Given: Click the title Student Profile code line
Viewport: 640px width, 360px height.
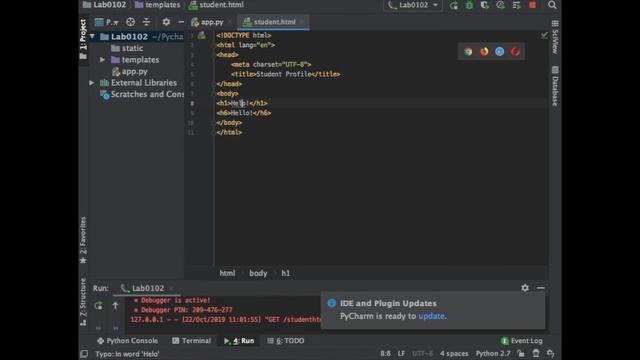Looking at the screenshot, I should tap(285, 74).
